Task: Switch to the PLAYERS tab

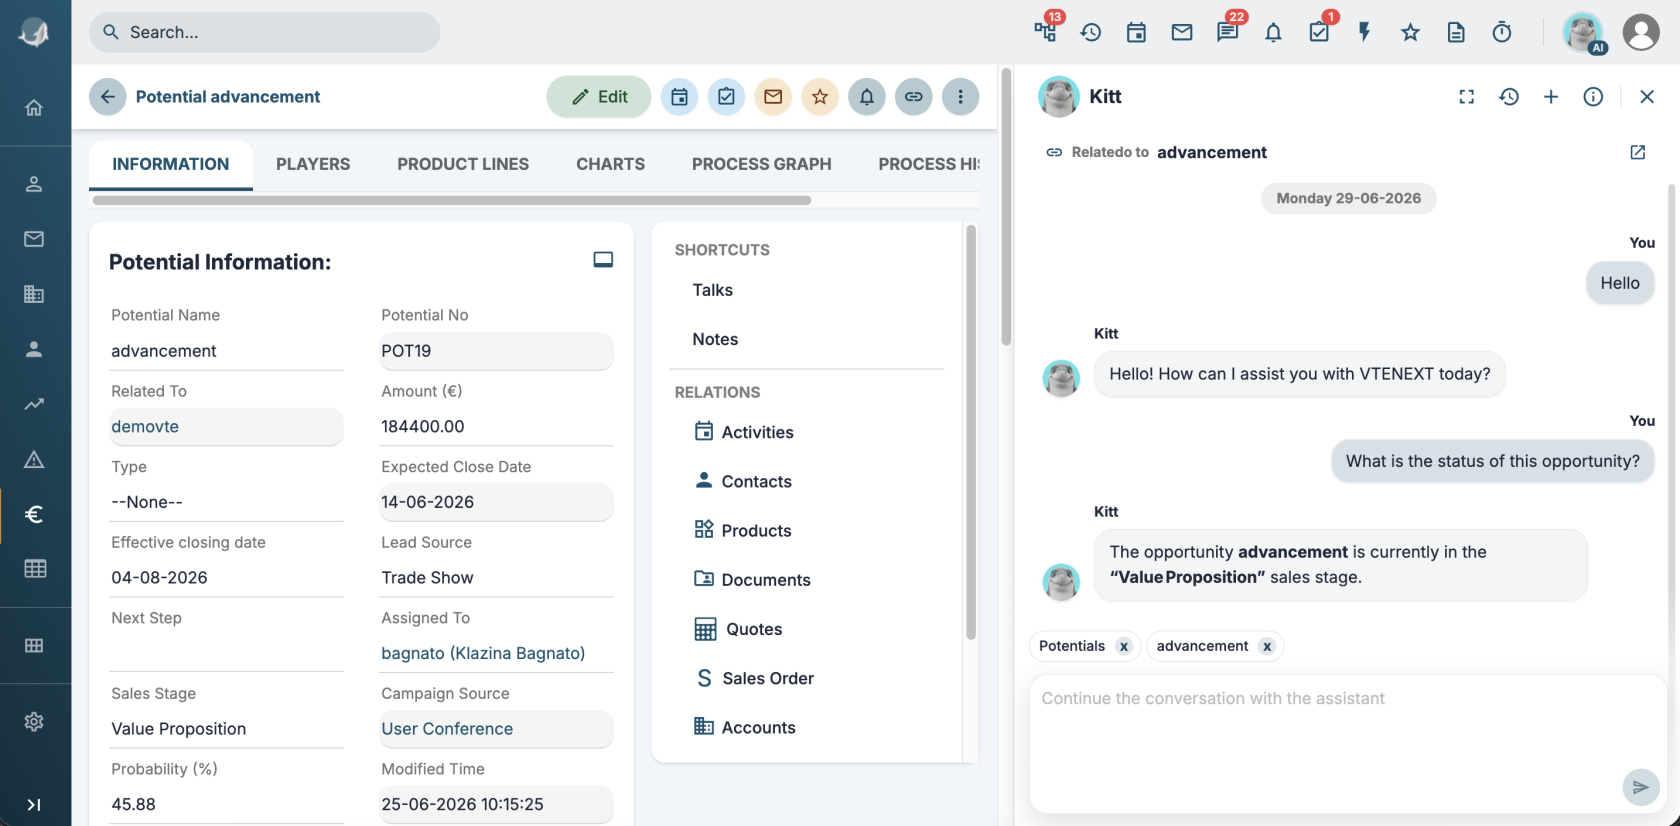Action: [313, 164]
